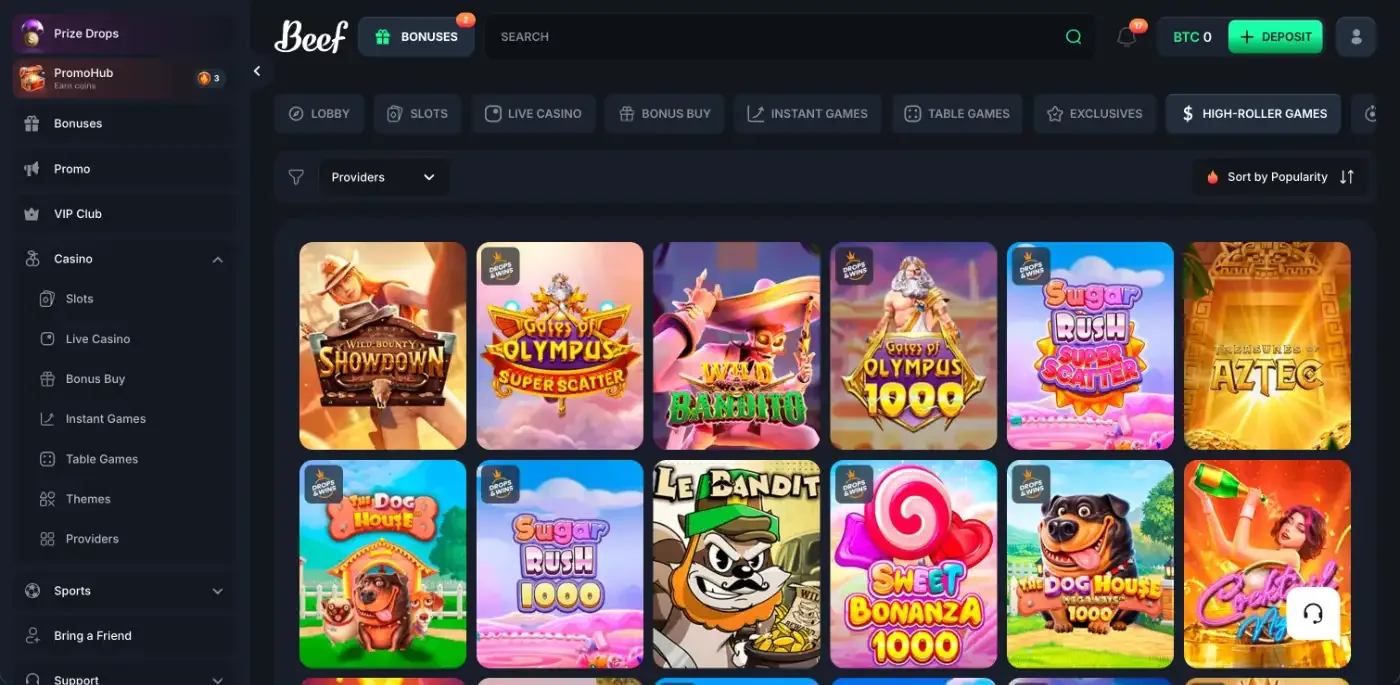This screenshot has height=685, width=1400.
Task: Open the Providers filter dropdown
Action: (x=383, y=177)
